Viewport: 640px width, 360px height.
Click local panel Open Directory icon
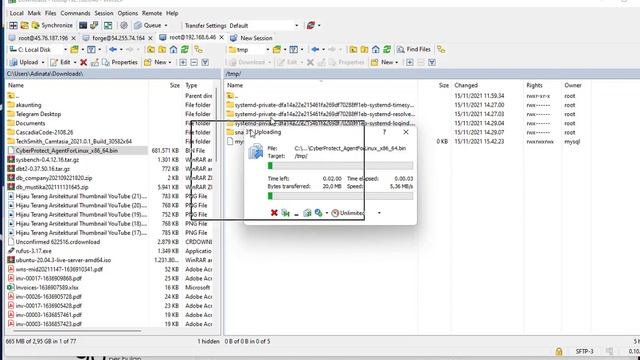74,49
